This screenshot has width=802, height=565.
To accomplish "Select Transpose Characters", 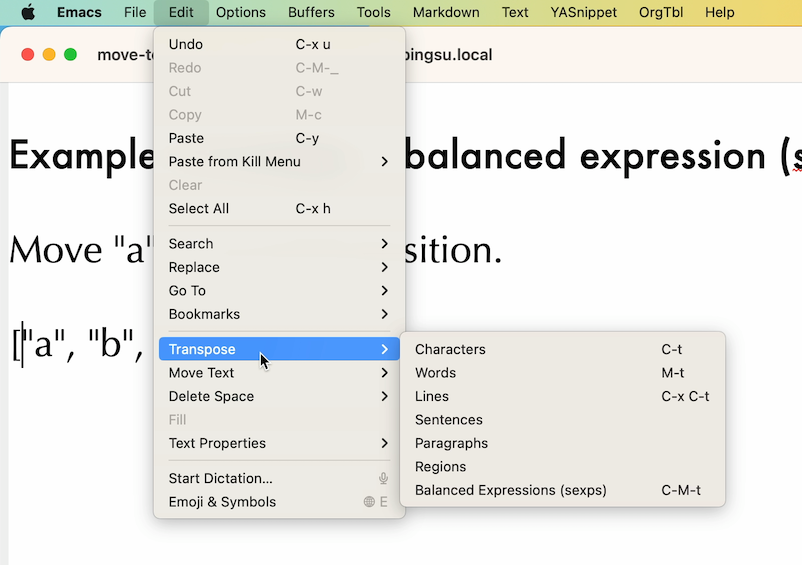I will pyautogui.click(x=563, y=349).
